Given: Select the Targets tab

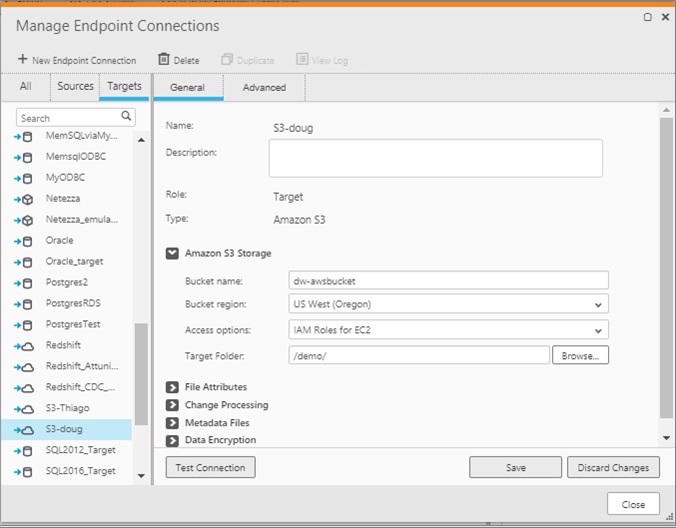Looking at the screenshot, I should pos(124,86).
